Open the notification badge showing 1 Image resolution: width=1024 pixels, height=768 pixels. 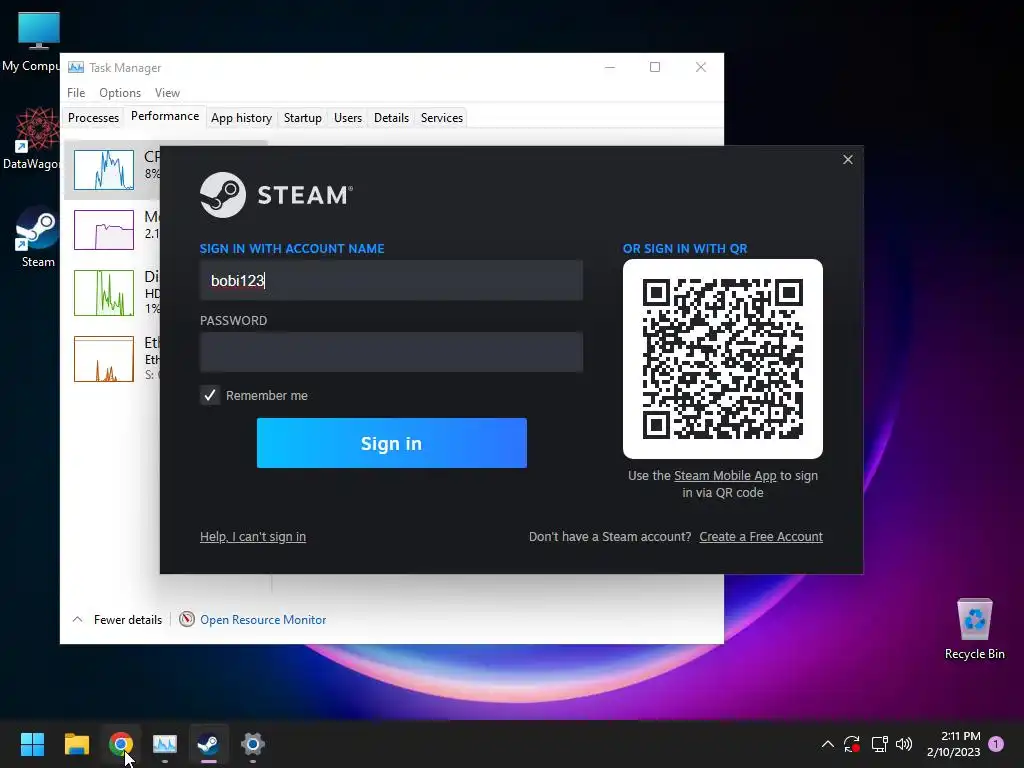(x=996, y=743)
